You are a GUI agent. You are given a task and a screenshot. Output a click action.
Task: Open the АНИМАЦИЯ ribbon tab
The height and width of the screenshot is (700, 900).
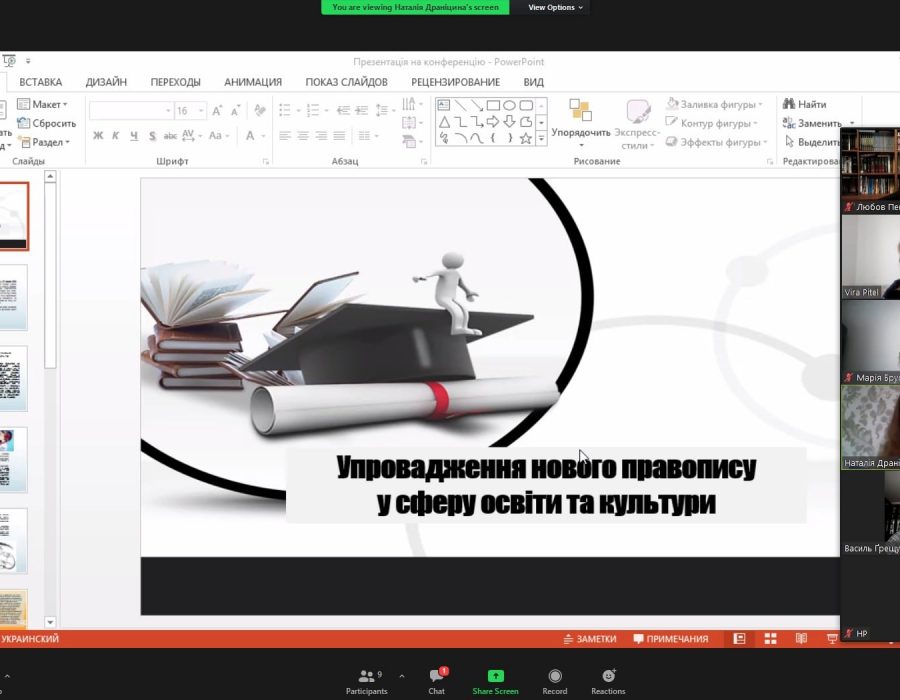pos(252,82)
